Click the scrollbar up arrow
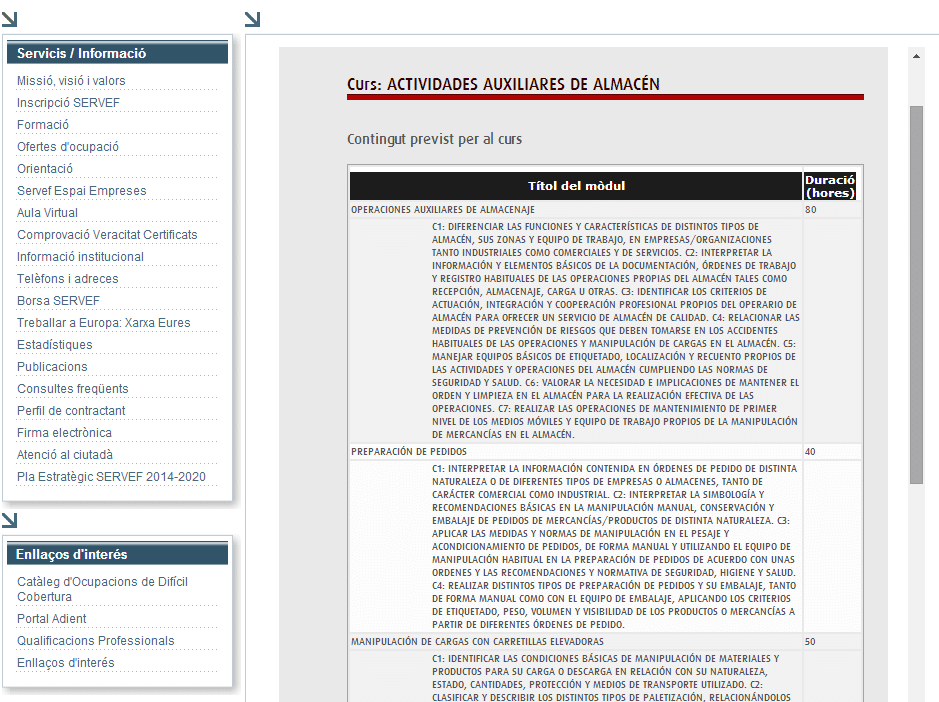The image size is (939, 702). pyautogui.click(x=916, y=57)
